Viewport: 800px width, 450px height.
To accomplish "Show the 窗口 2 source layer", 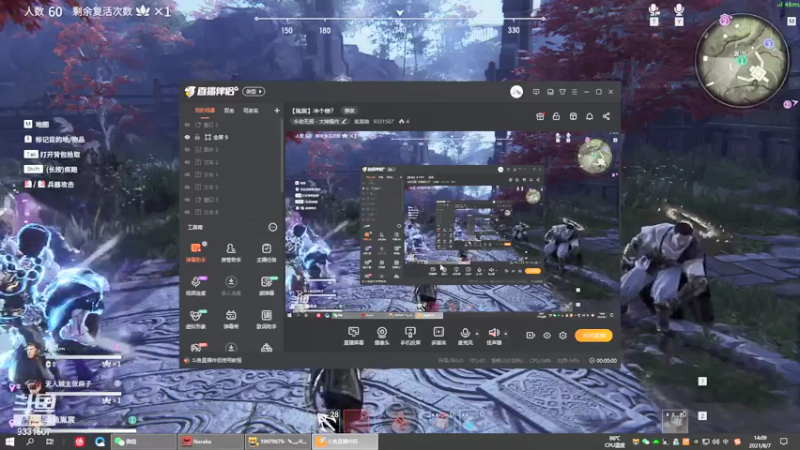I will point(187,124).
